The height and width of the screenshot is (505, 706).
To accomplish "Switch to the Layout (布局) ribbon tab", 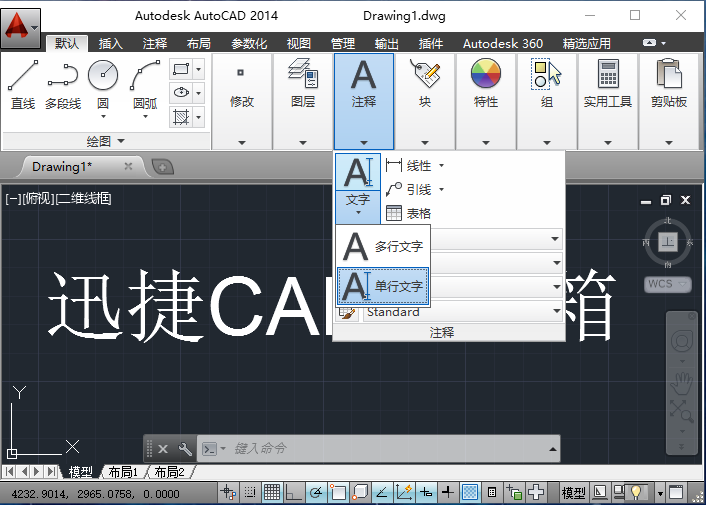I will (199, 44).
